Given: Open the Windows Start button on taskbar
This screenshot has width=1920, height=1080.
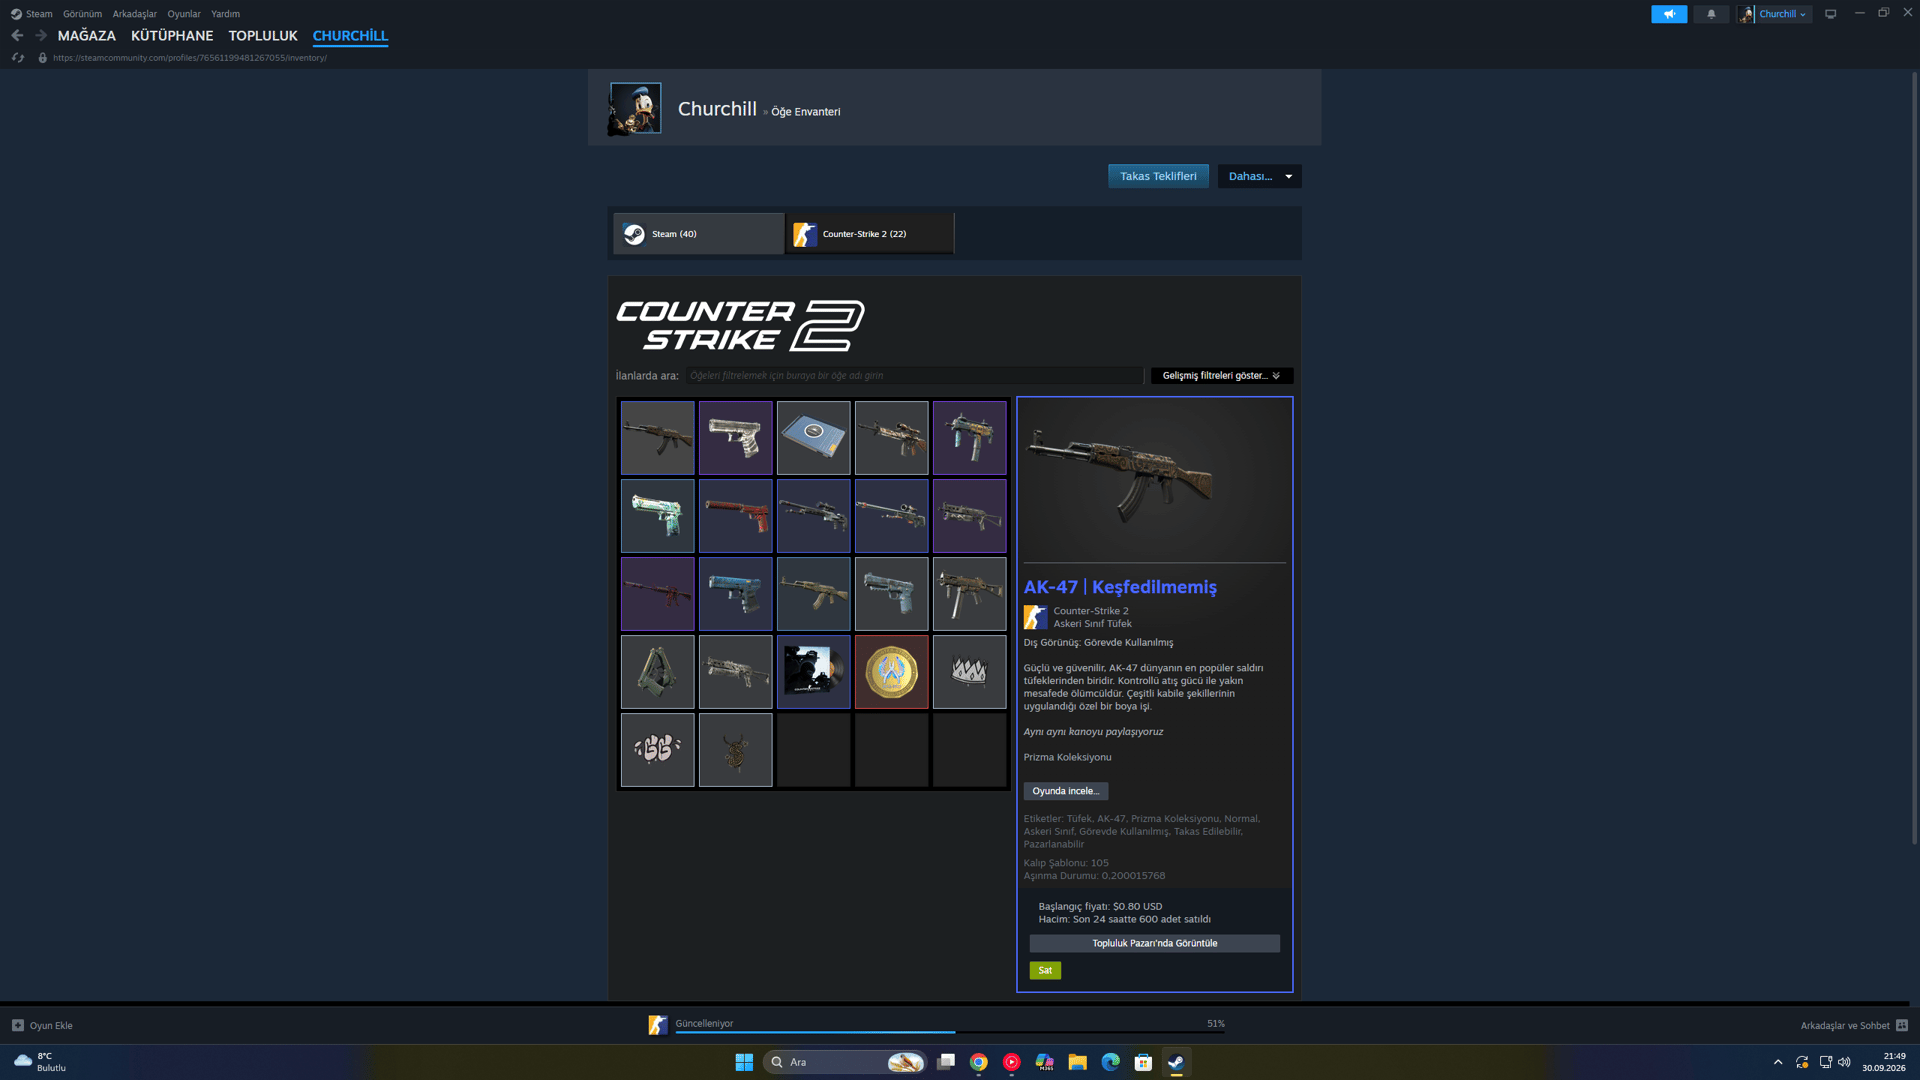Looking at the screenshot, I should [744, 1062].
